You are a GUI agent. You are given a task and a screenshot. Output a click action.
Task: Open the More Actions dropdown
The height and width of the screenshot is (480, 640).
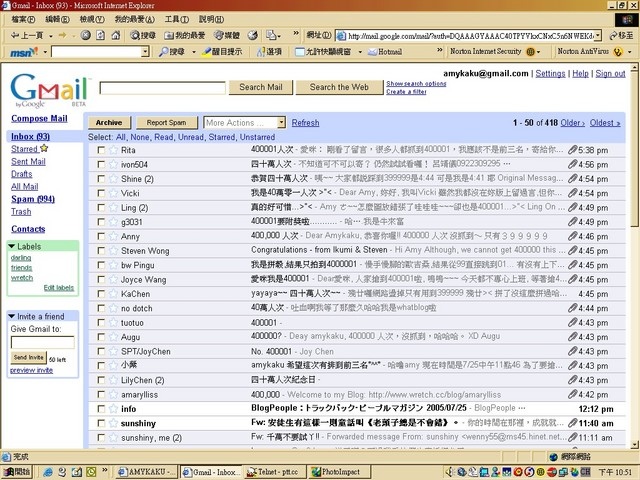(x=244, y=122)
